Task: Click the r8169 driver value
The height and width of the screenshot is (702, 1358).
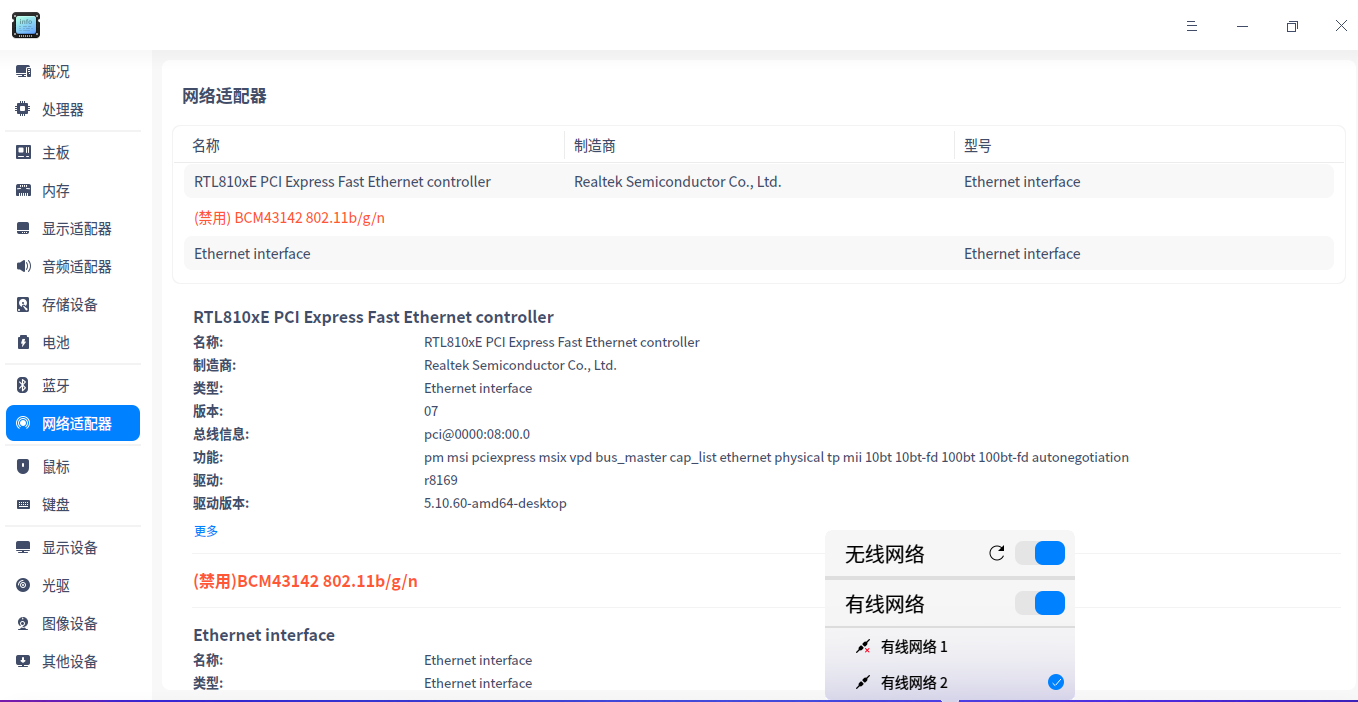Action: coord(441,480)
